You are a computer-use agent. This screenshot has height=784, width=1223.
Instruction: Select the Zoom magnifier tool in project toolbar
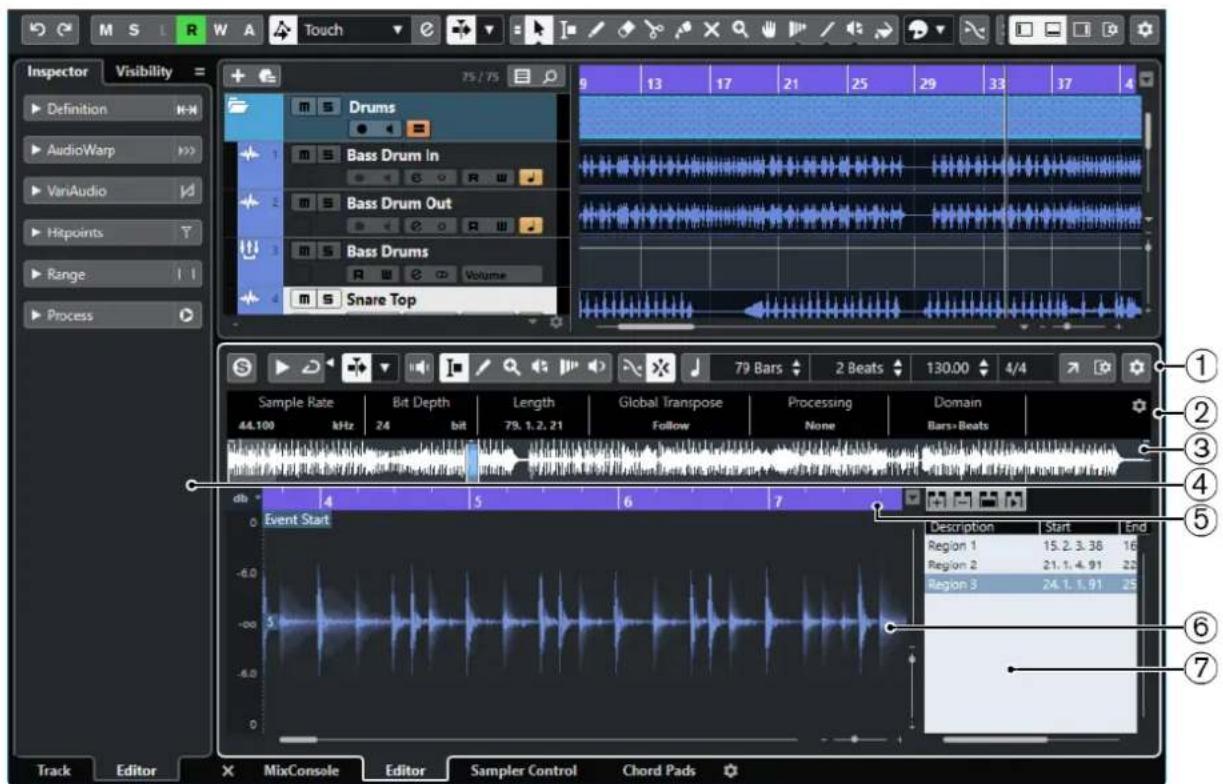click(739, 30)
